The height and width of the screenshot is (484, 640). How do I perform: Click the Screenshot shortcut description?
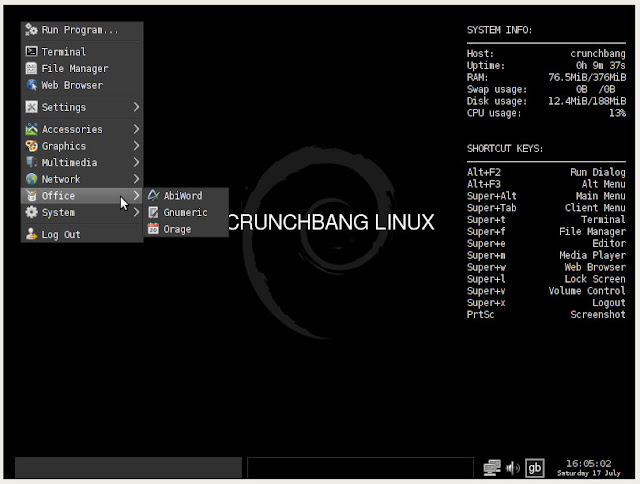598,314
